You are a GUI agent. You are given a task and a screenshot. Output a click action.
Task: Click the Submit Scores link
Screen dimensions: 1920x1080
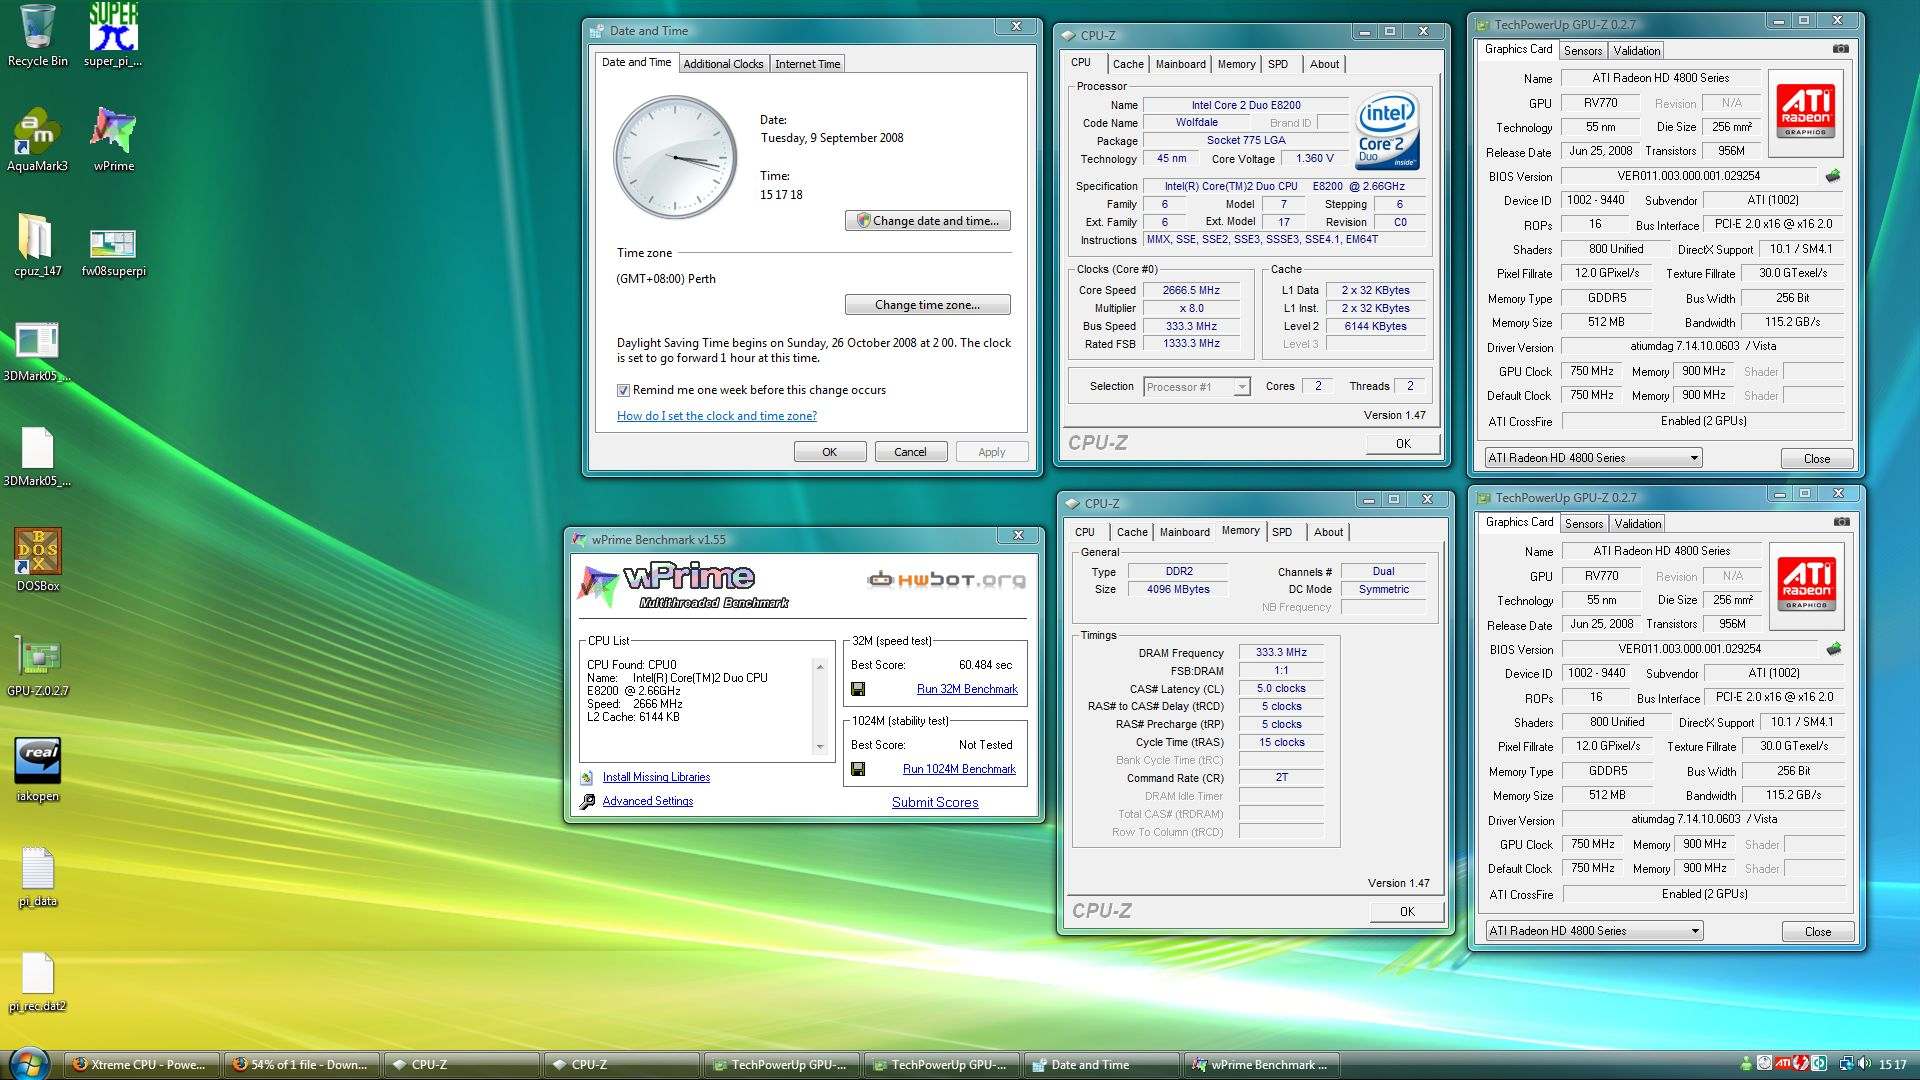[x=935, y=802]
